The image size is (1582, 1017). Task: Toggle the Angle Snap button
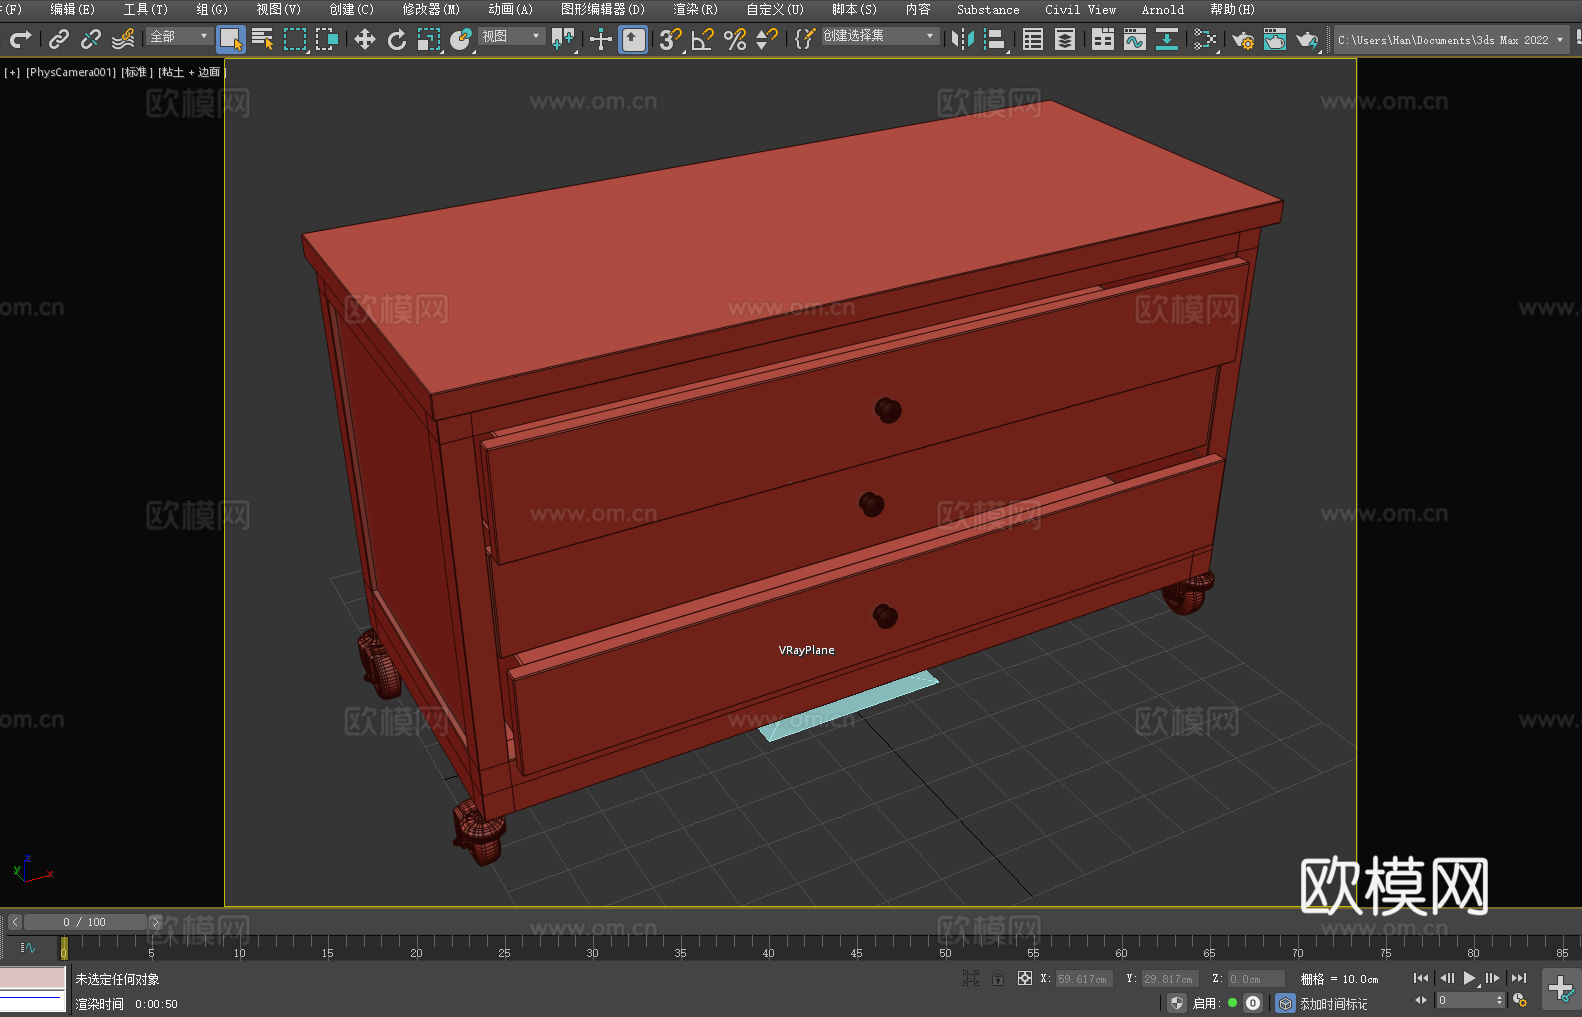point(703,39)
